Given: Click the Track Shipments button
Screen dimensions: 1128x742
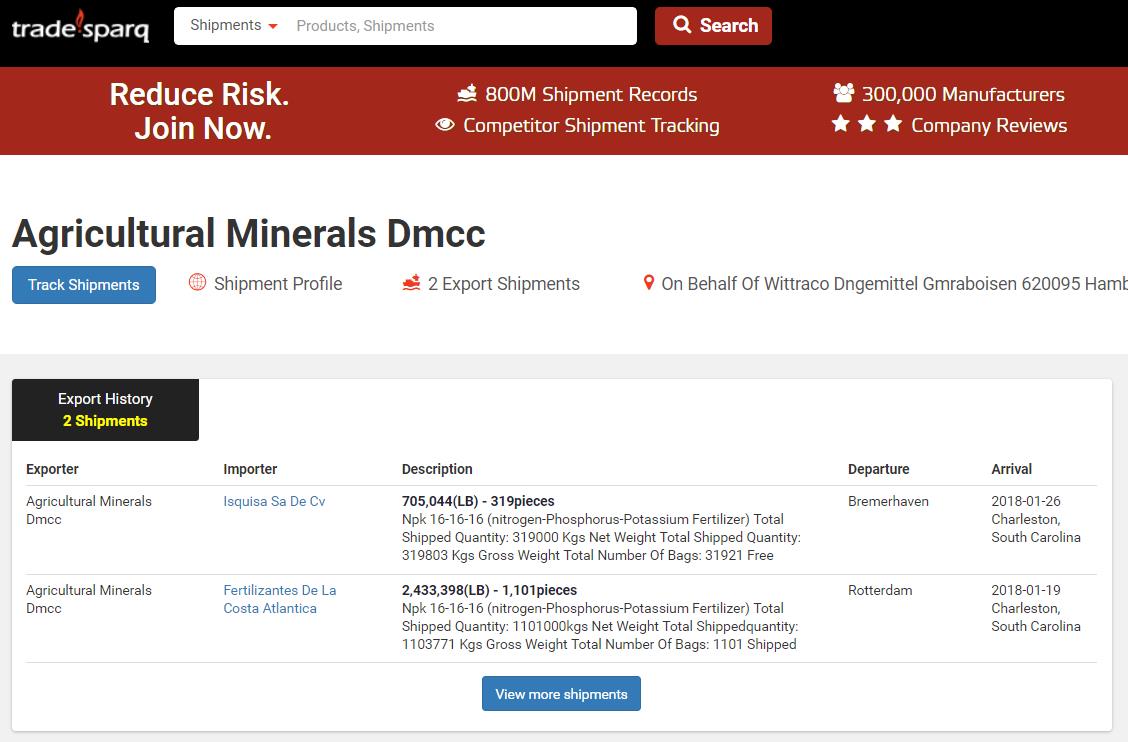Looking at the screenshot, I should [84, 285].
